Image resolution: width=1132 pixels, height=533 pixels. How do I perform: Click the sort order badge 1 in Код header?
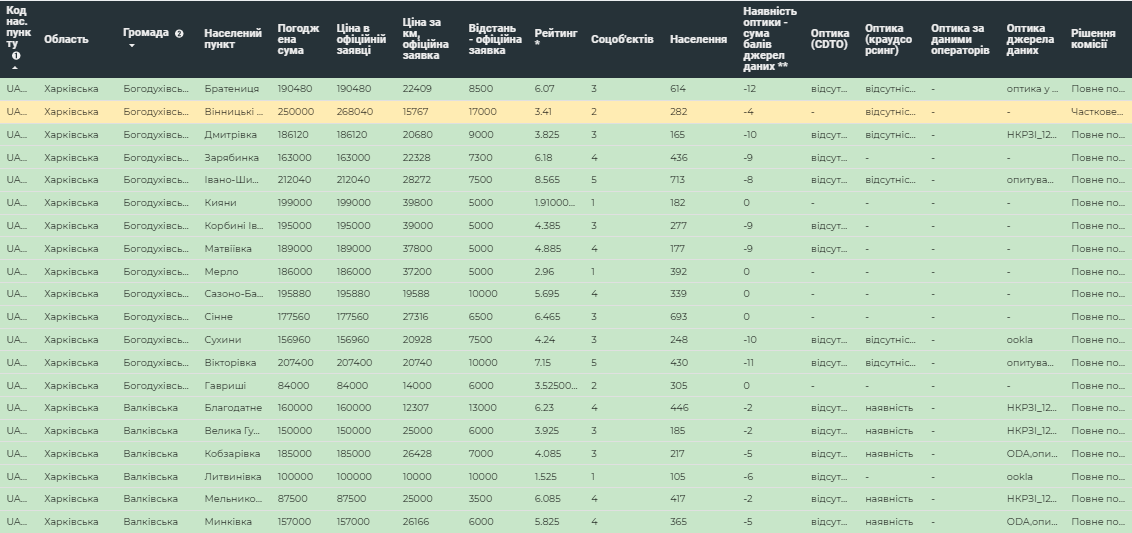(16, 56)
